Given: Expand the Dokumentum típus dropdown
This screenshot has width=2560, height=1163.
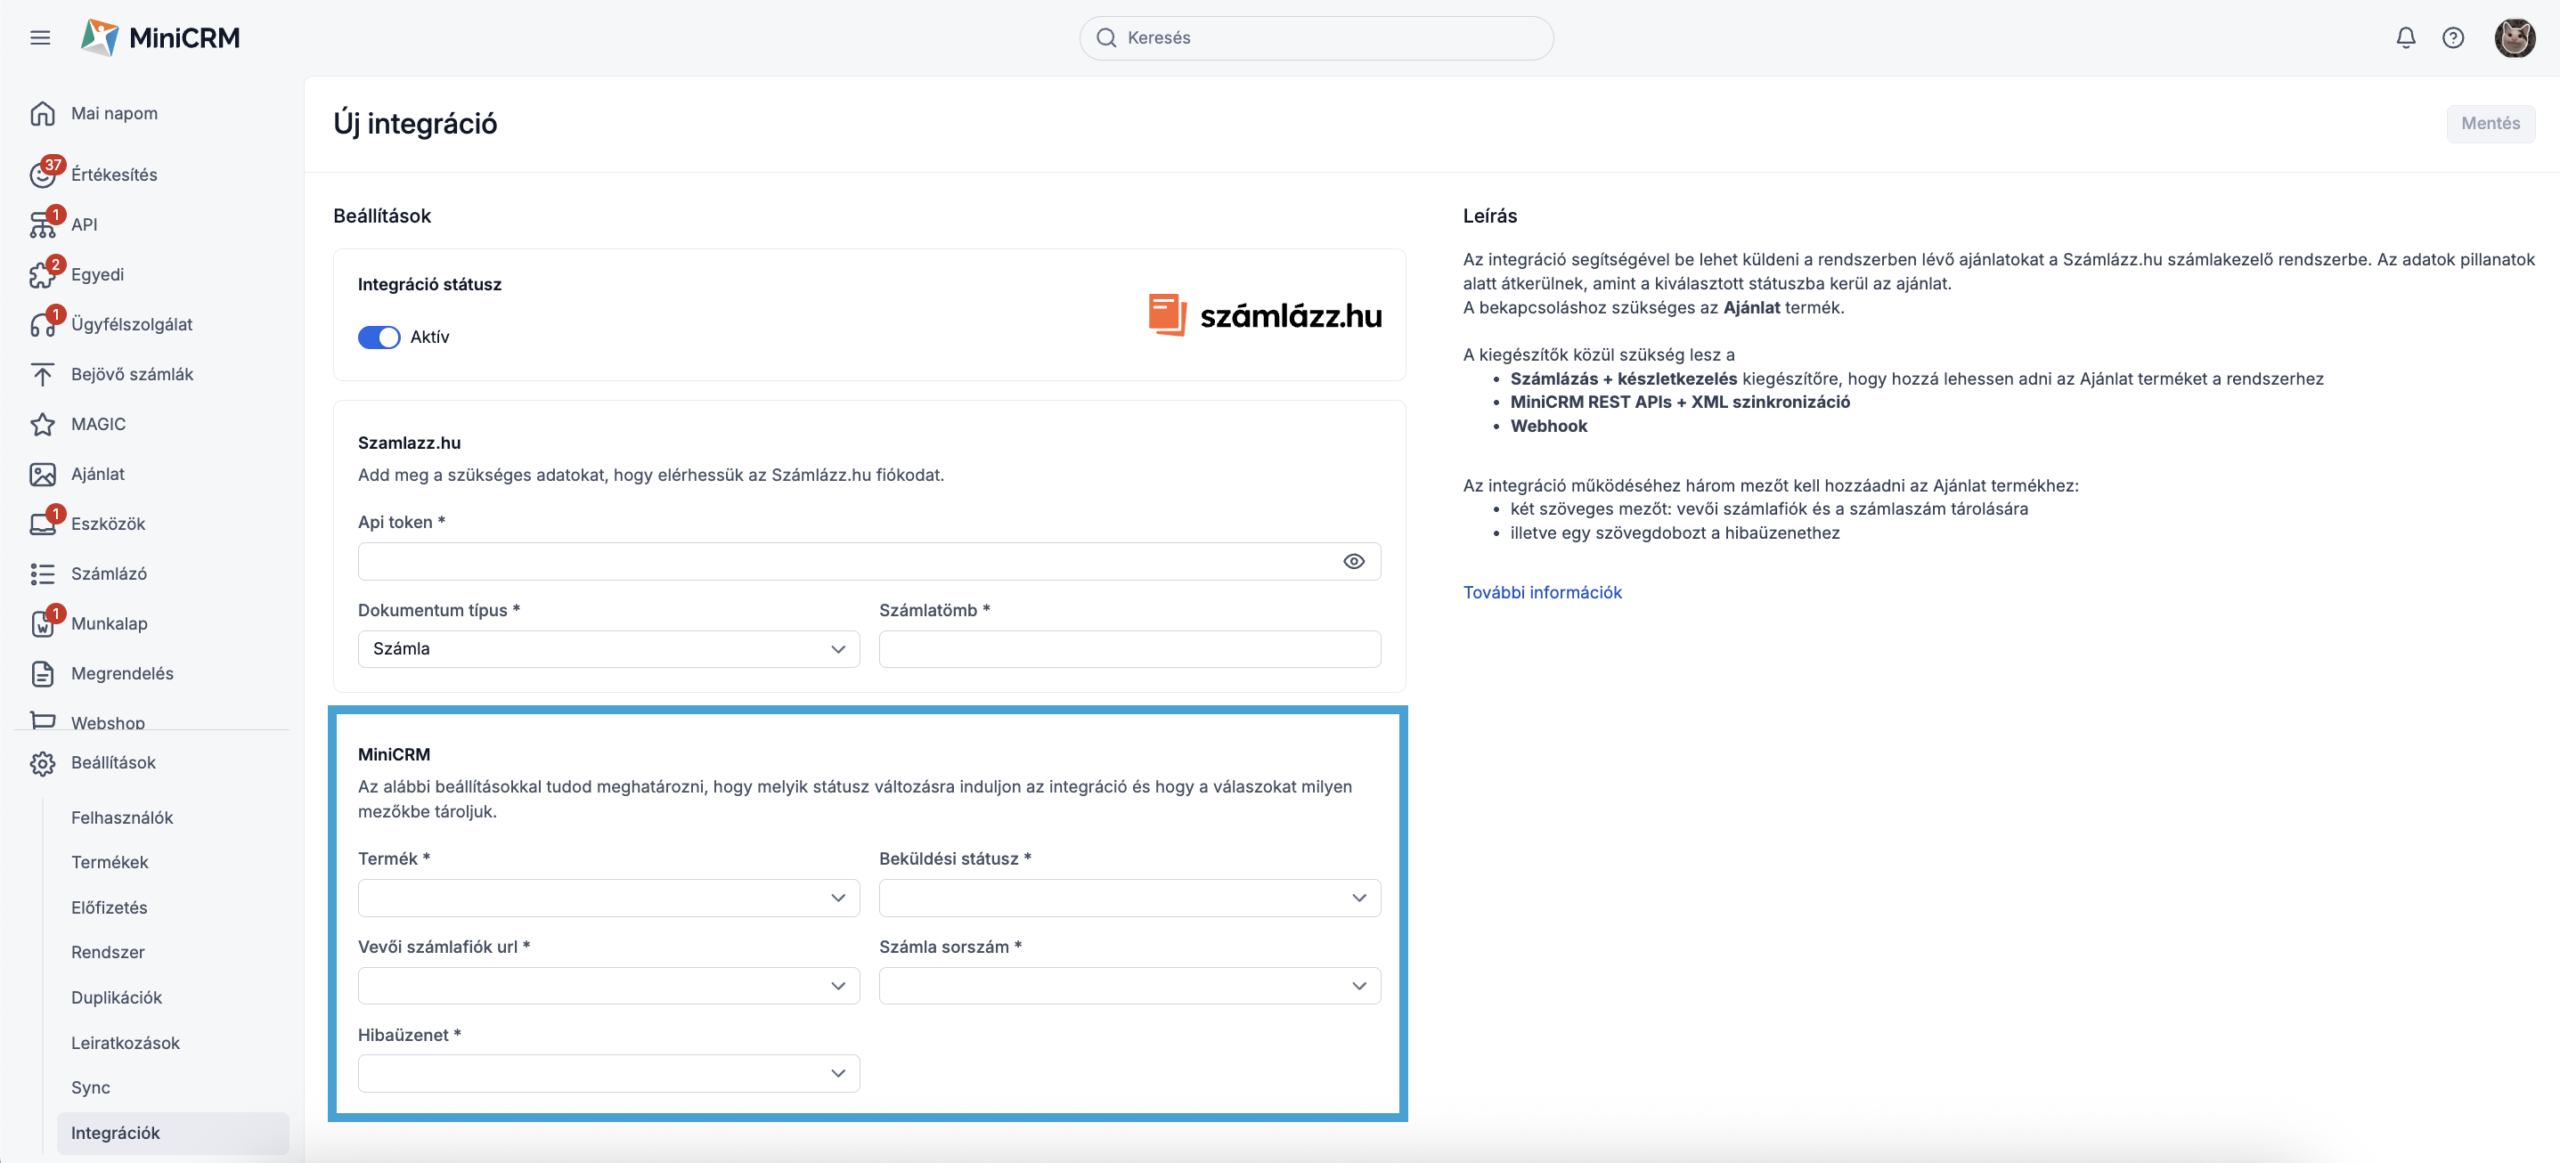Looking at the screenshot, I should tap(608, 649).
